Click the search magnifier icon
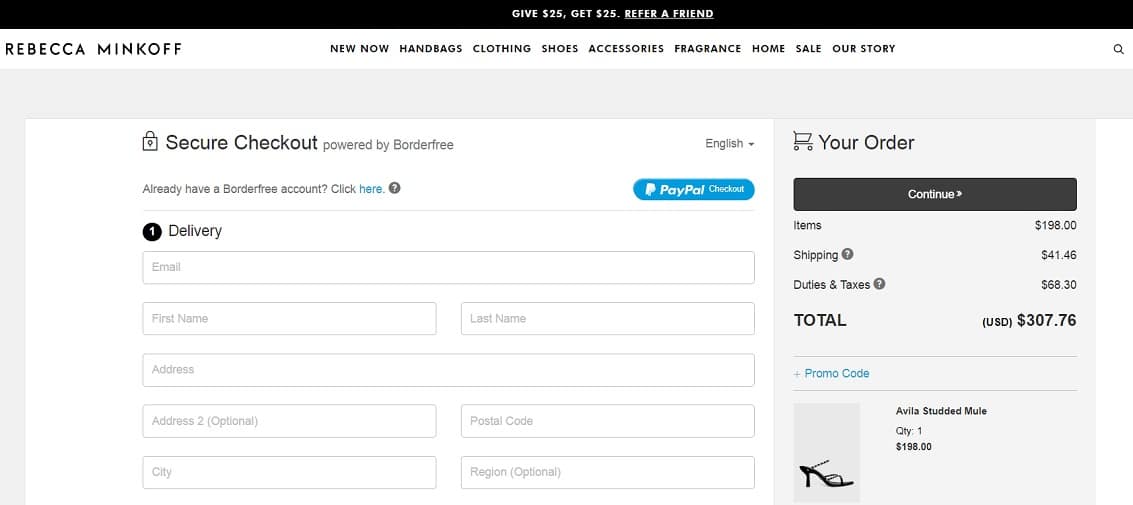 tap(1119, 49)
